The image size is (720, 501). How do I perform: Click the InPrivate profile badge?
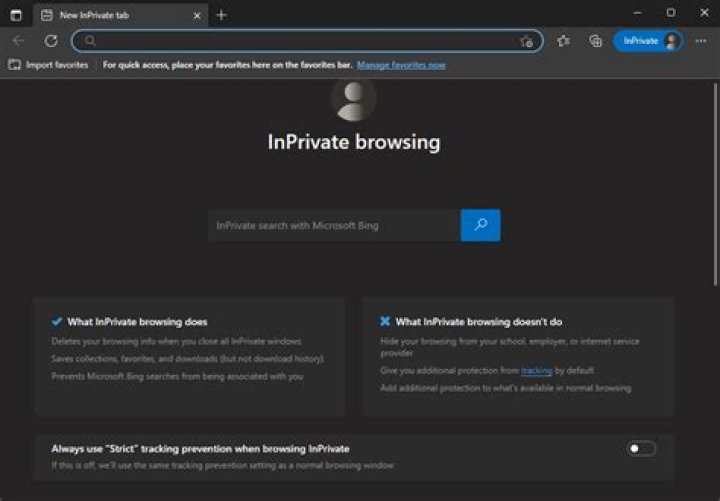tap(648, 41)
